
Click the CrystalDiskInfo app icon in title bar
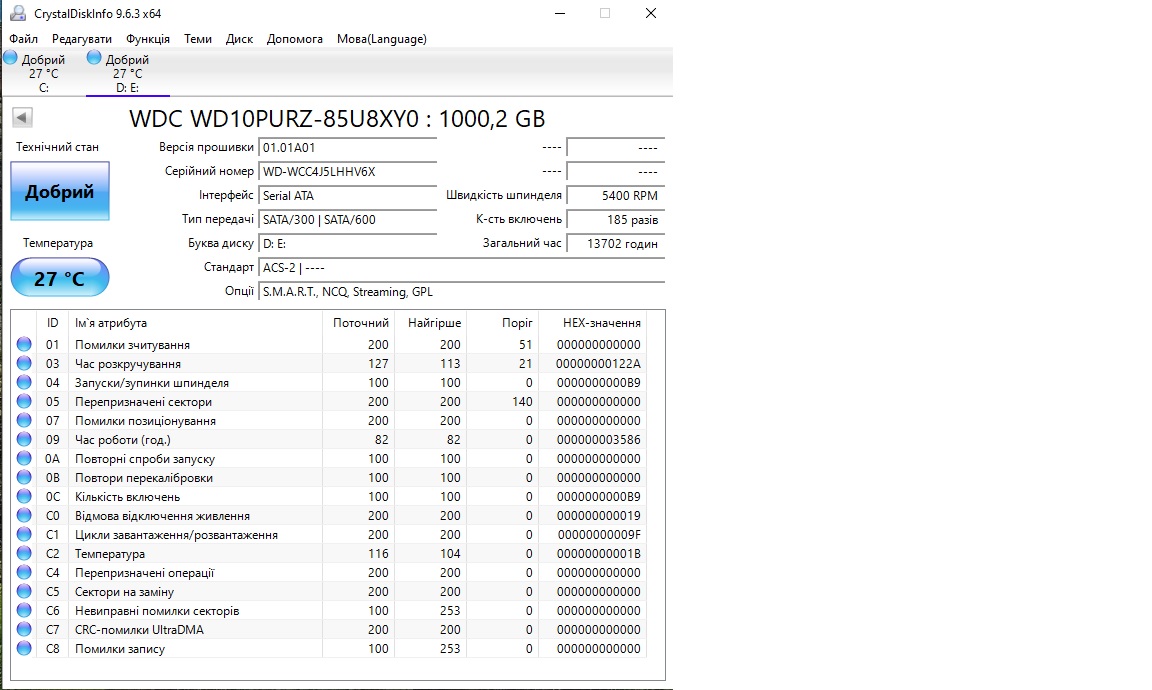click(x=17, y=13)
